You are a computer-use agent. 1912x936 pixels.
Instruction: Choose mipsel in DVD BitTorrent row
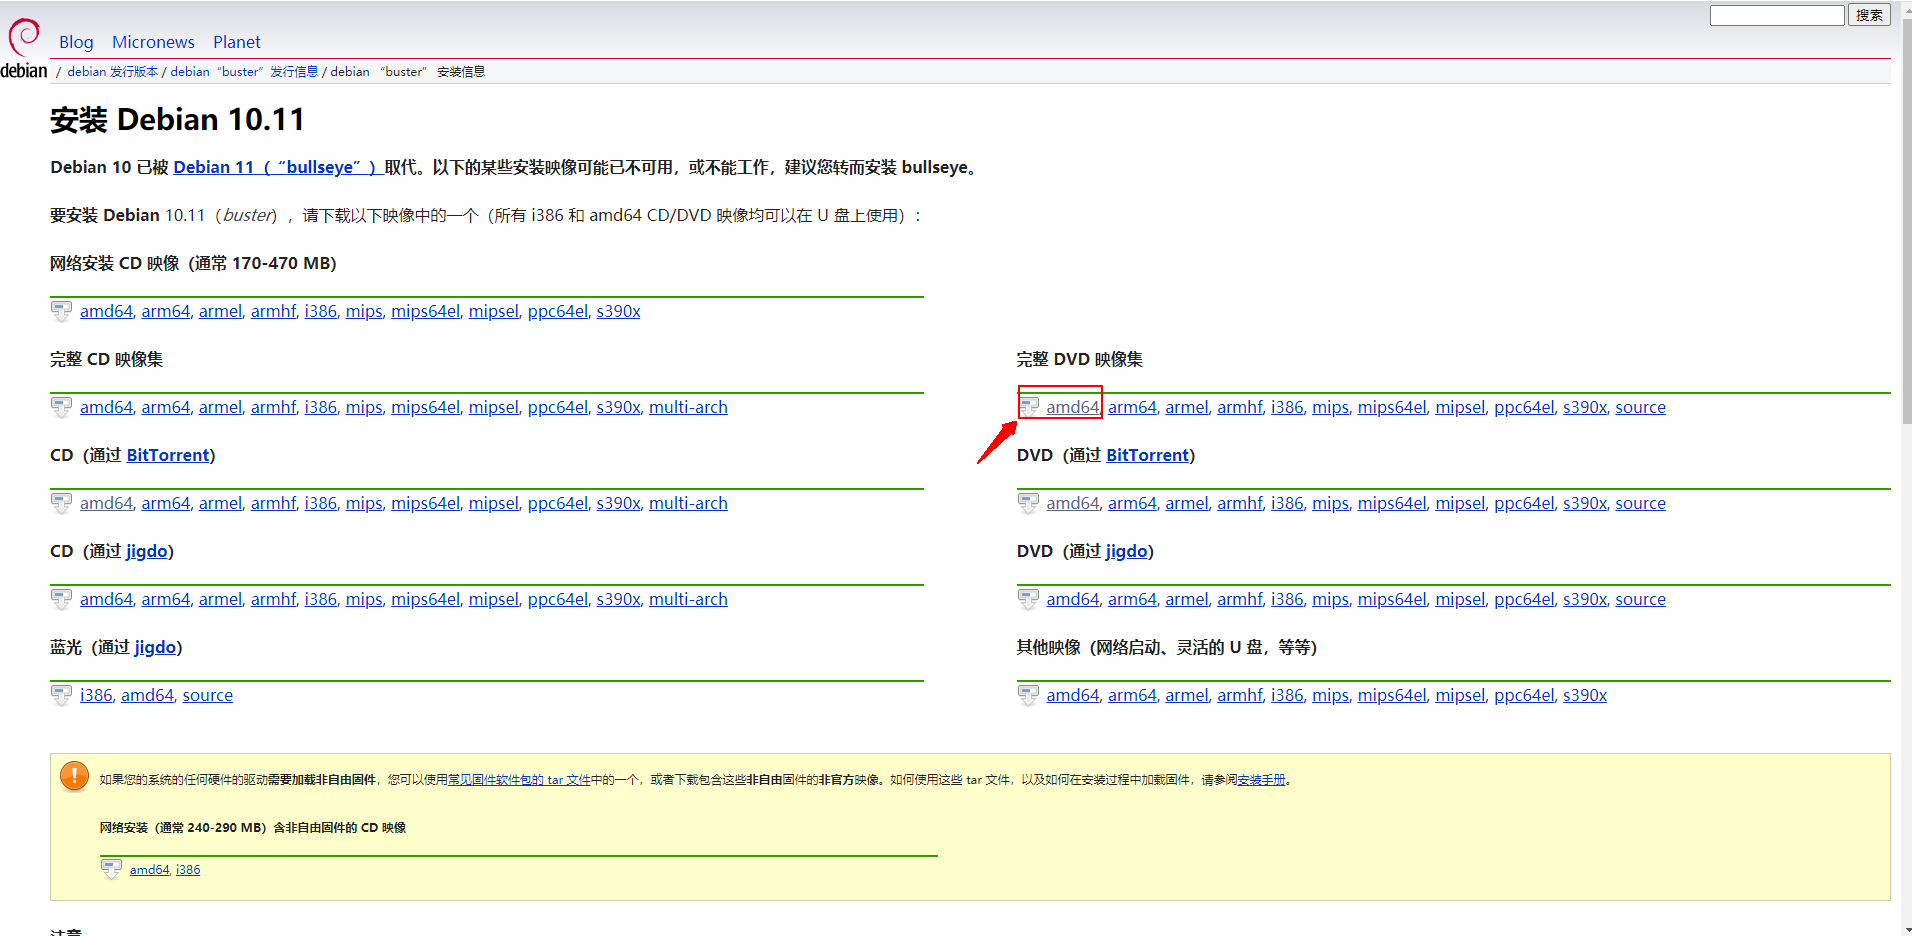click(1460, 503)
